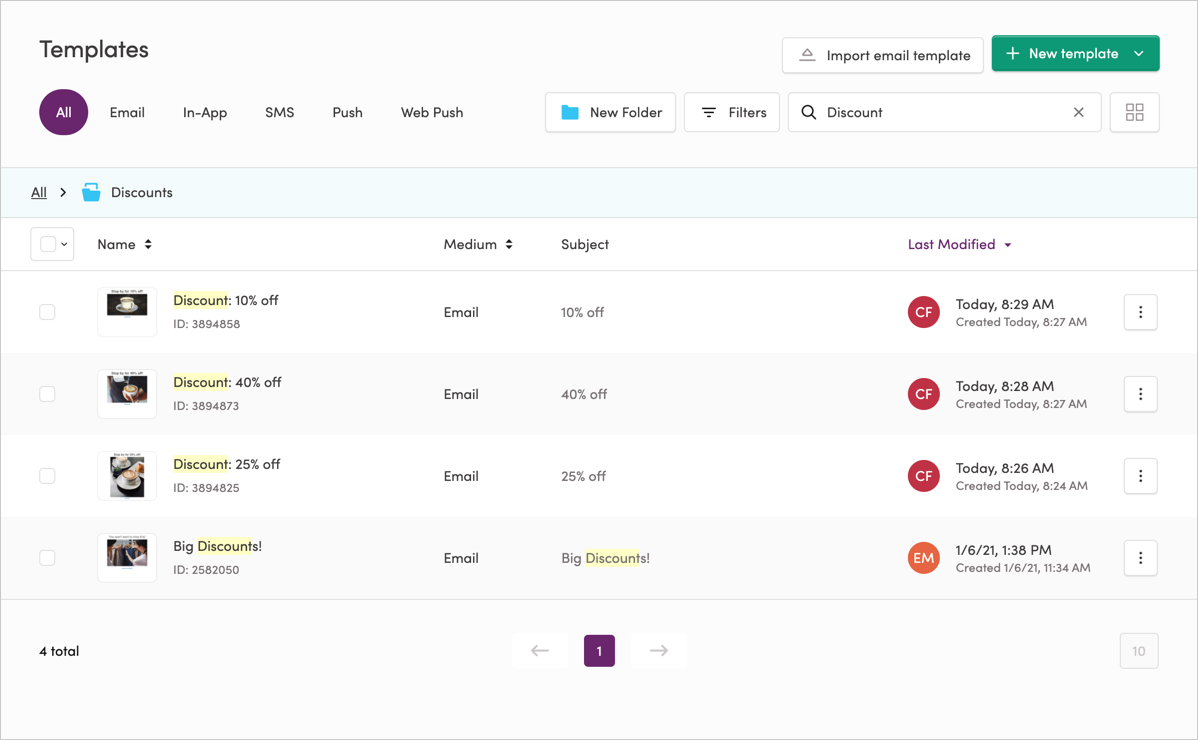Open options menu for Big Discounts!

coord(1141,558)
